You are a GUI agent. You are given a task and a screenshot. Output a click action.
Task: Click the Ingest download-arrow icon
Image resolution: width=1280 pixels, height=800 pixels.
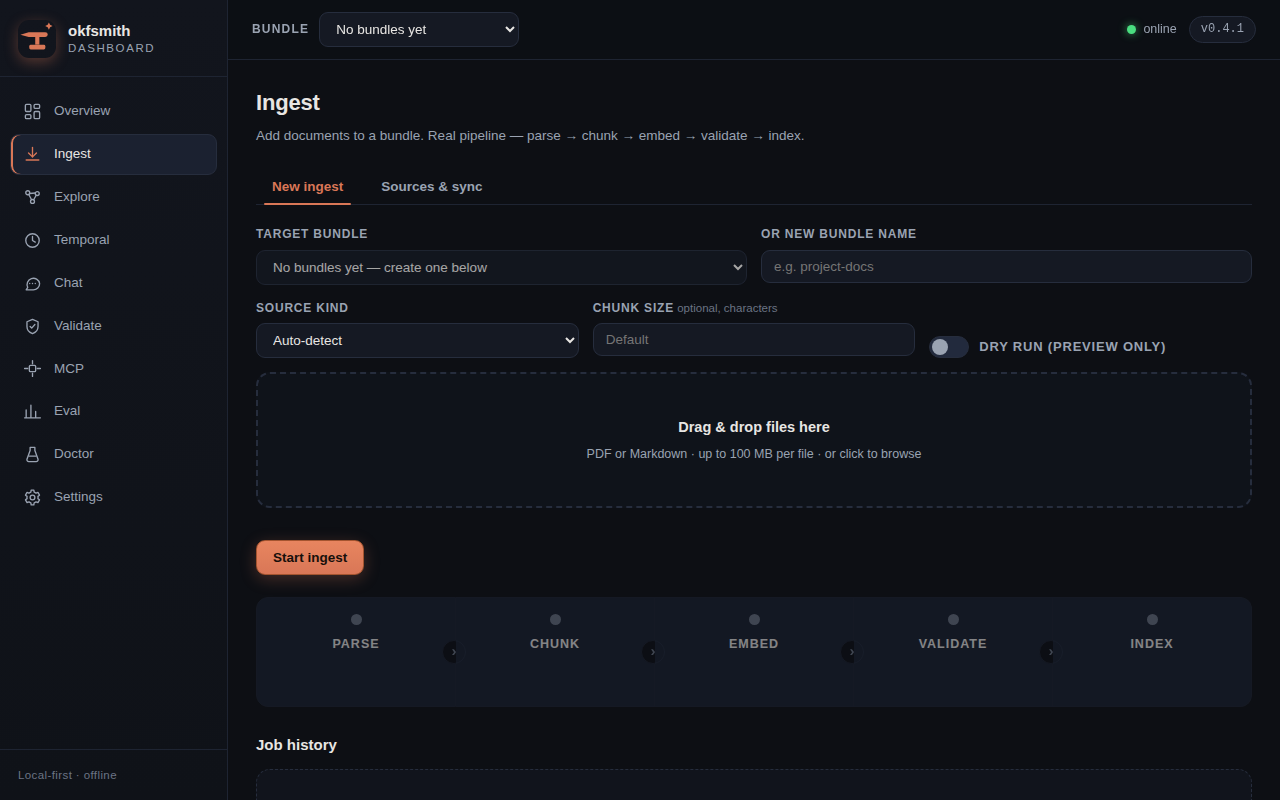(x=32, y=154)
